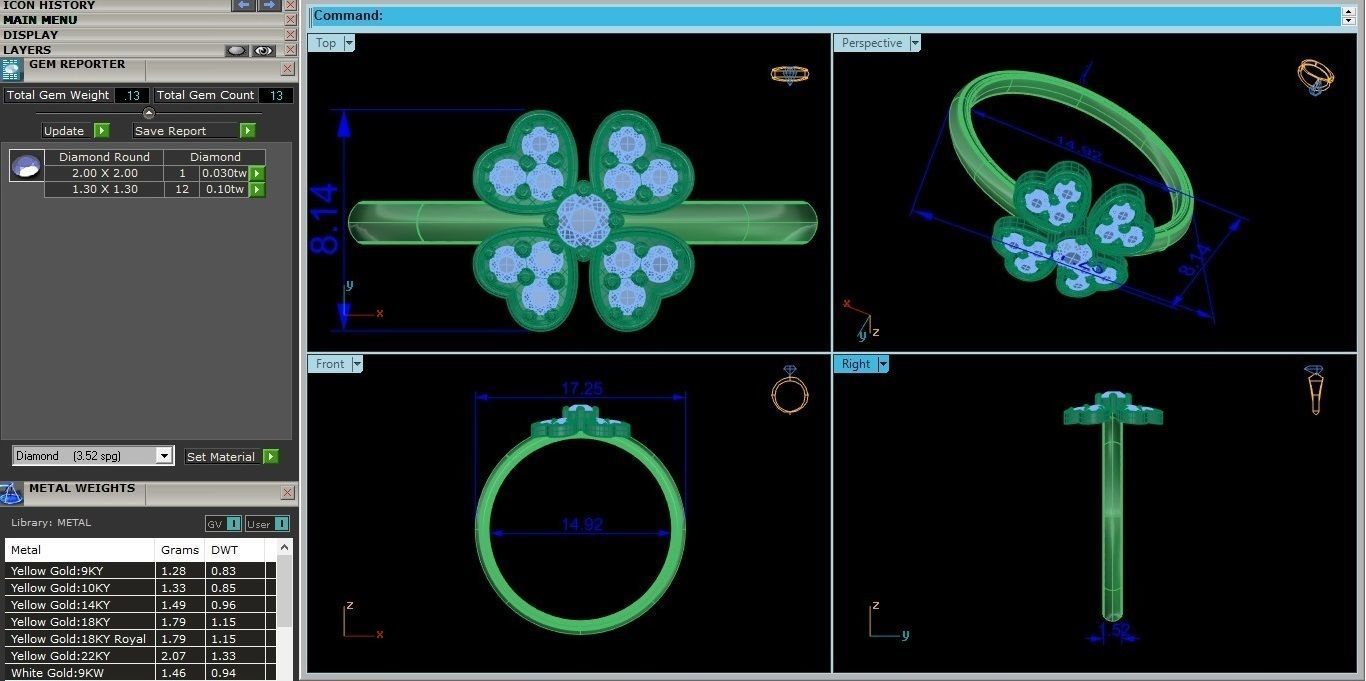
Task: Click the Diamond Round header cell
Action: click(104, 157)
